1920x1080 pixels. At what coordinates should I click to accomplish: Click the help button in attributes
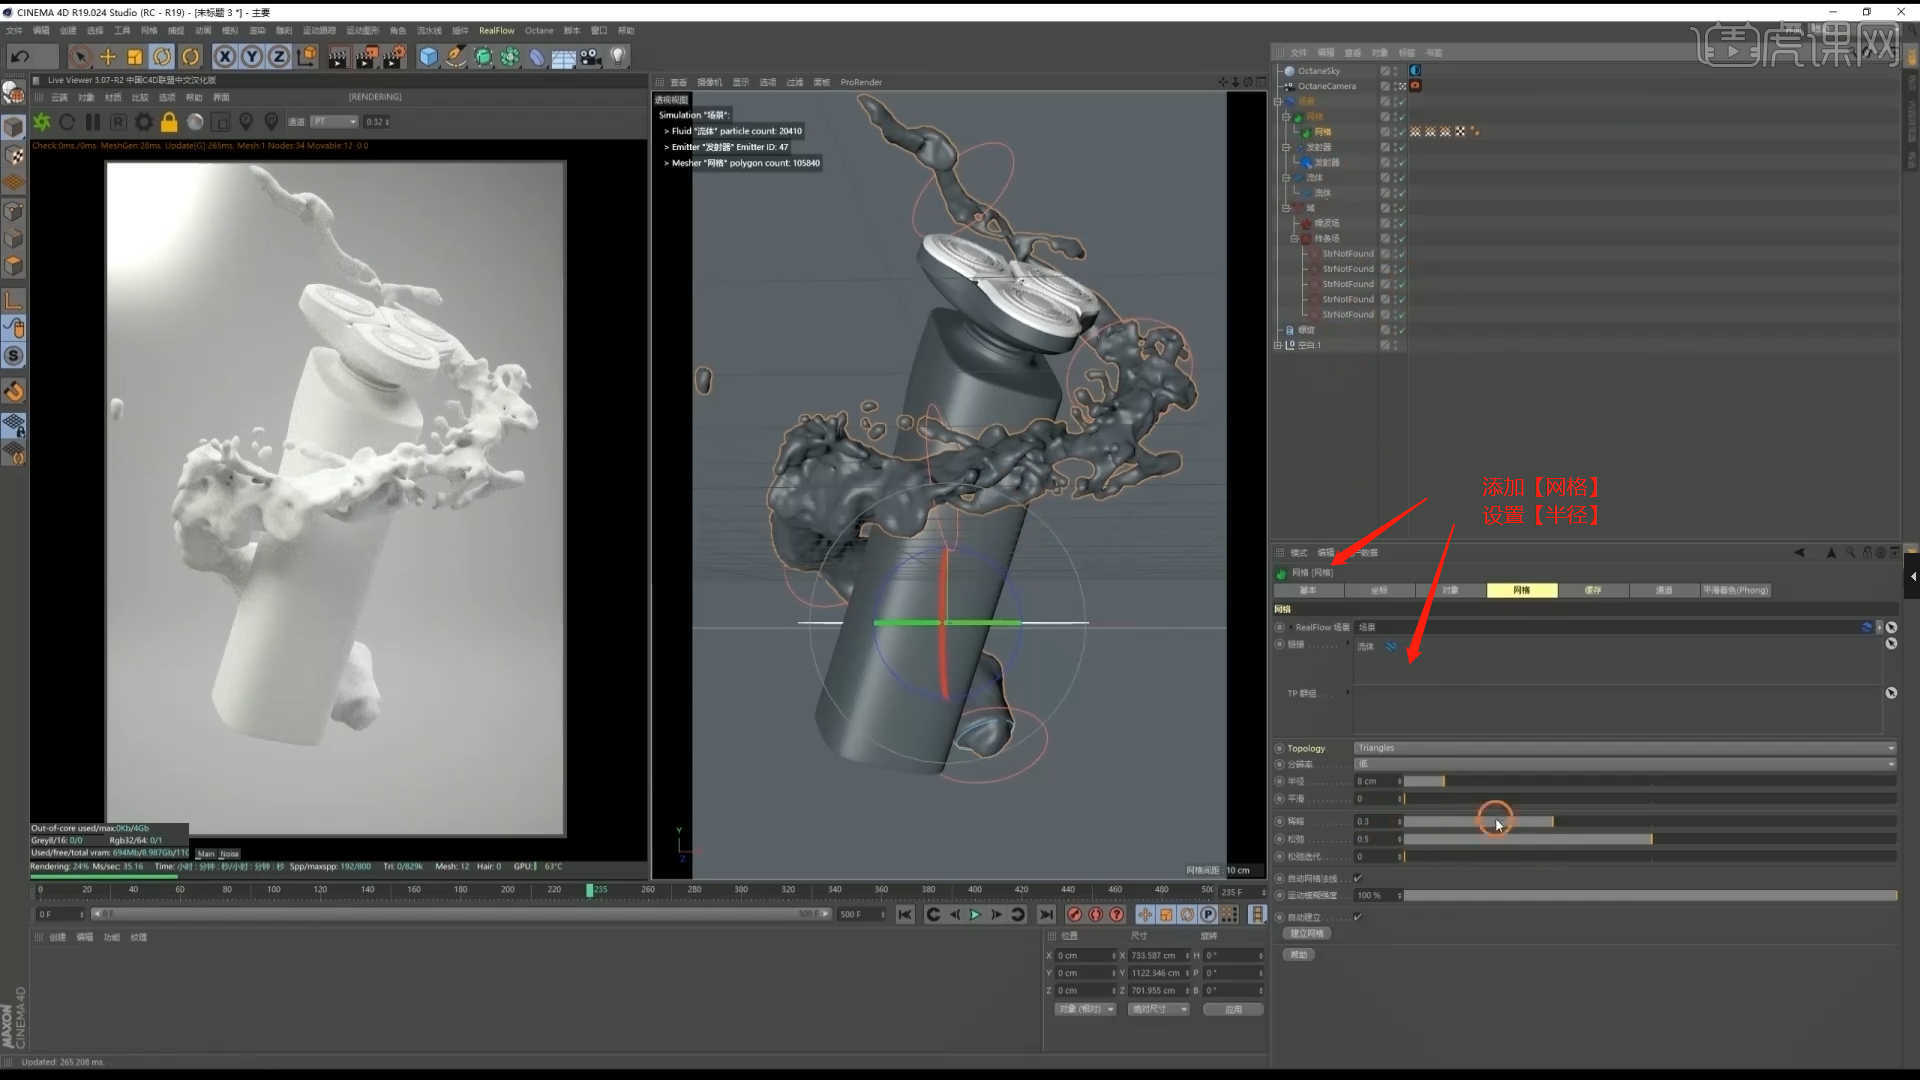pyautogui.click(x=1298, y=955)
